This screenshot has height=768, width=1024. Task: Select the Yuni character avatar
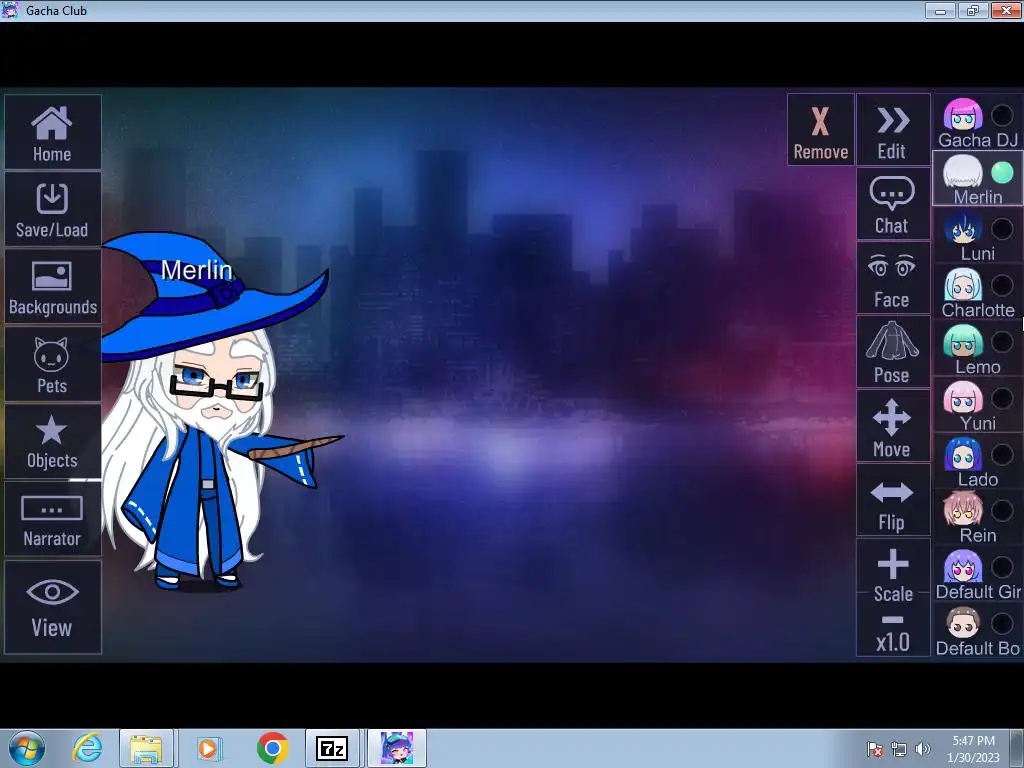click(963, 398)
